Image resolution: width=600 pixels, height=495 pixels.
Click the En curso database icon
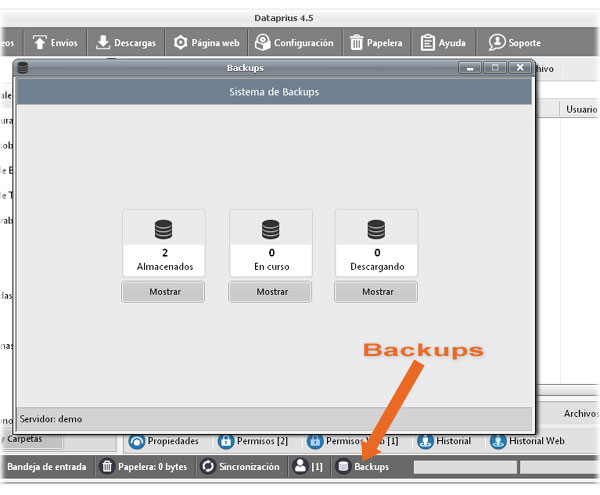pos(271,230)
